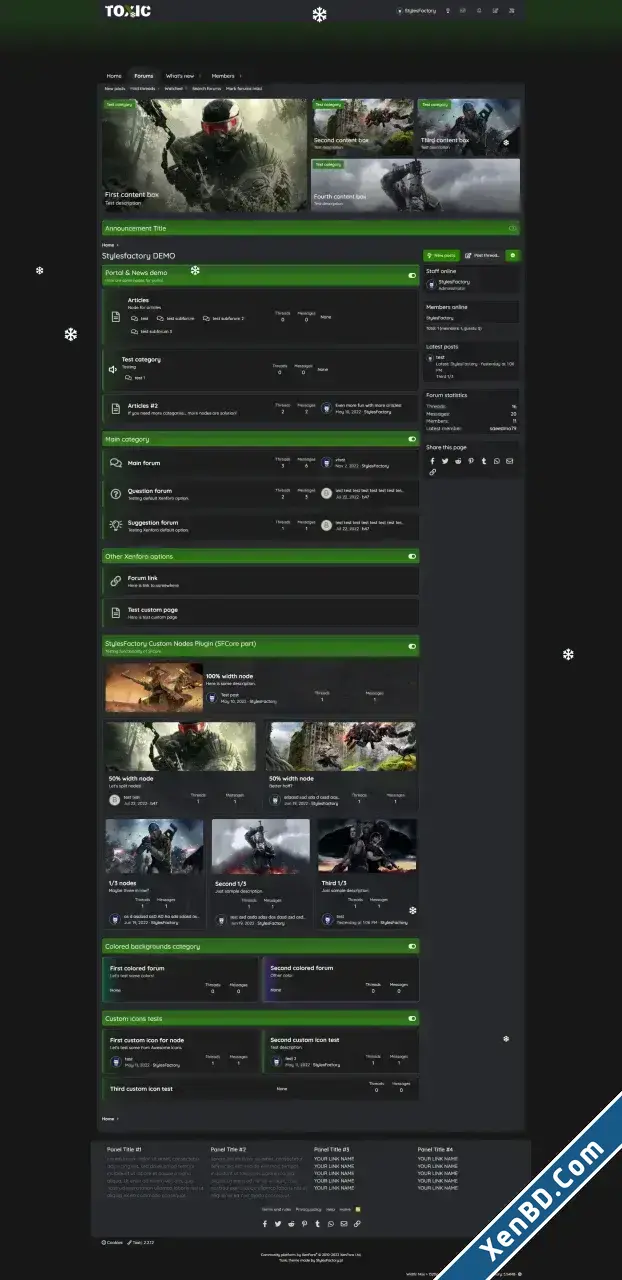The image size is (622, 1280).
Task: Click Search forums in sub-navigation
Action: point(207,88)
